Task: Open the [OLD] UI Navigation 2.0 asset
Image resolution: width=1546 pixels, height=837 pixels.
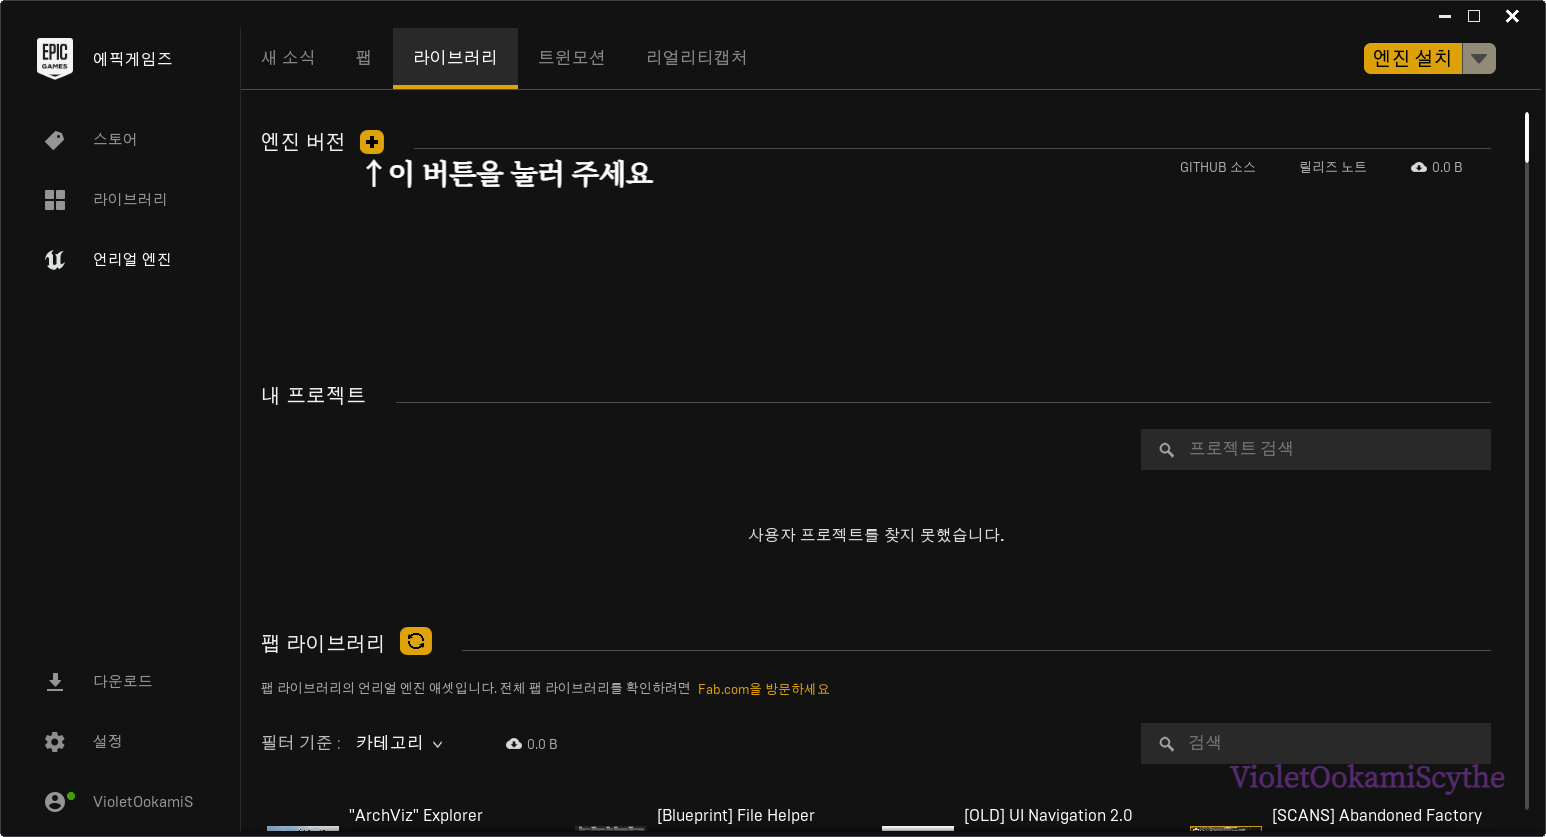Action: (x=1048, y=815)
